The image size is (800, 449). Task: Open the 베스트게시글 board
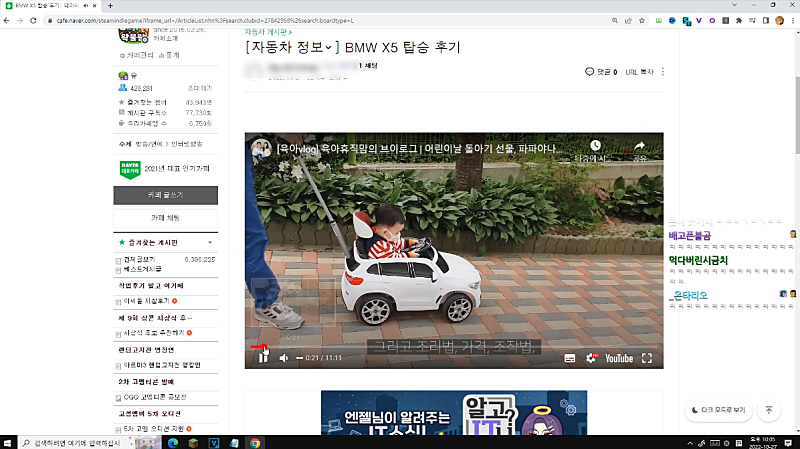[145, 270]
